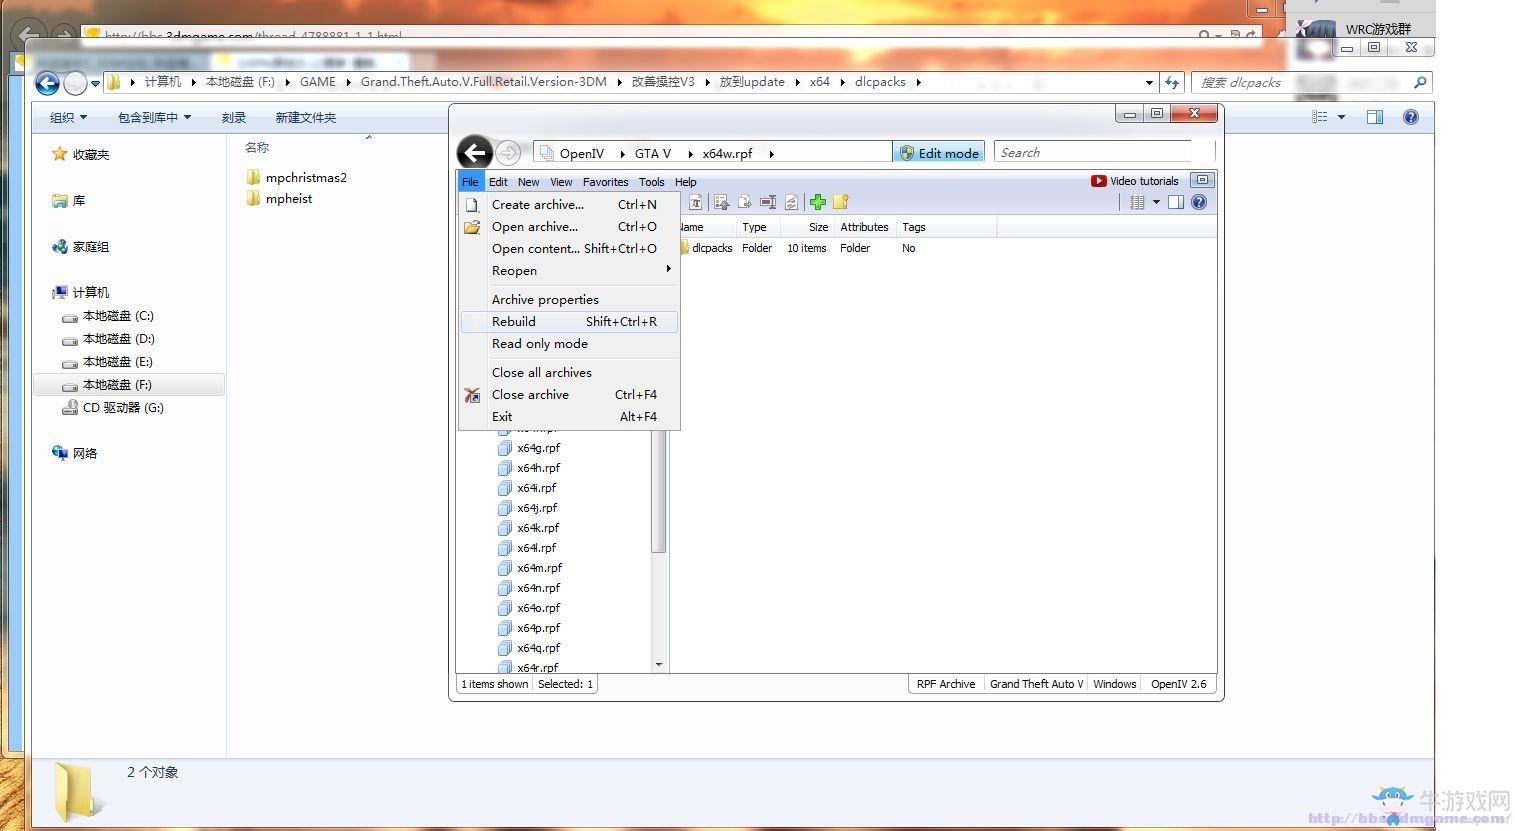Sort by the Attributes column header

[864, 227]
